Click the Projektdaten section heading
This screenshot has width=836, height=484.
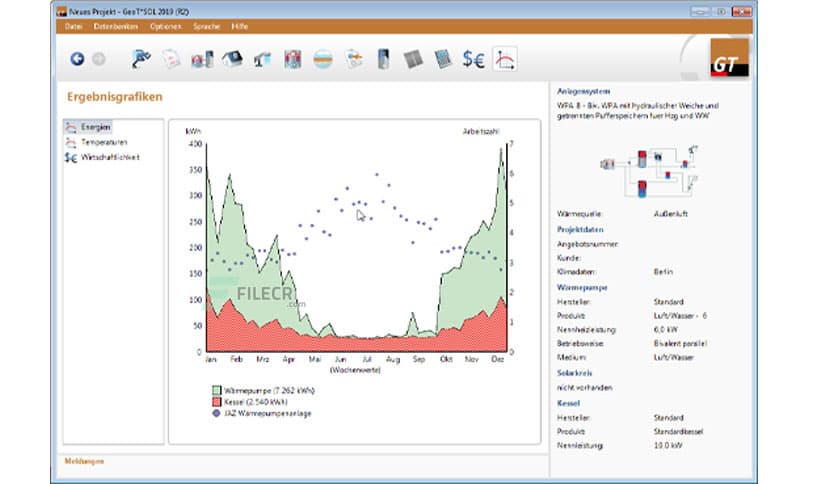[x=580, y=229]
